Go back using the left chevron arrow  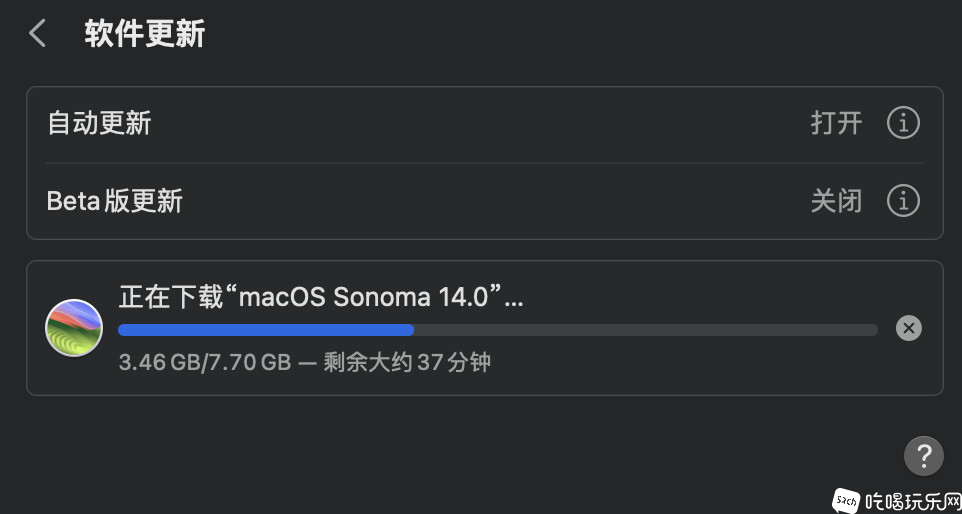click(x=37, y=33)
